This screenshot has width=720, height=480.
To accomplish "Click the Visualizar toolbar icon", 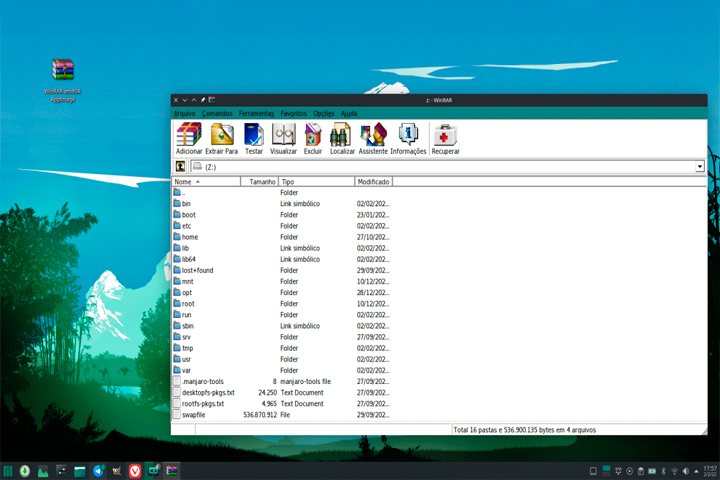I will [x=283, y=138].
